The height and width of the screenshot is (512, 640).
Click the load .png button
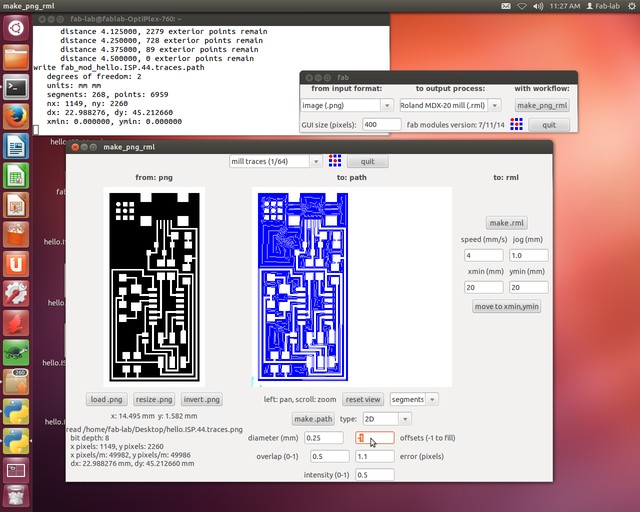coord(107,399)
